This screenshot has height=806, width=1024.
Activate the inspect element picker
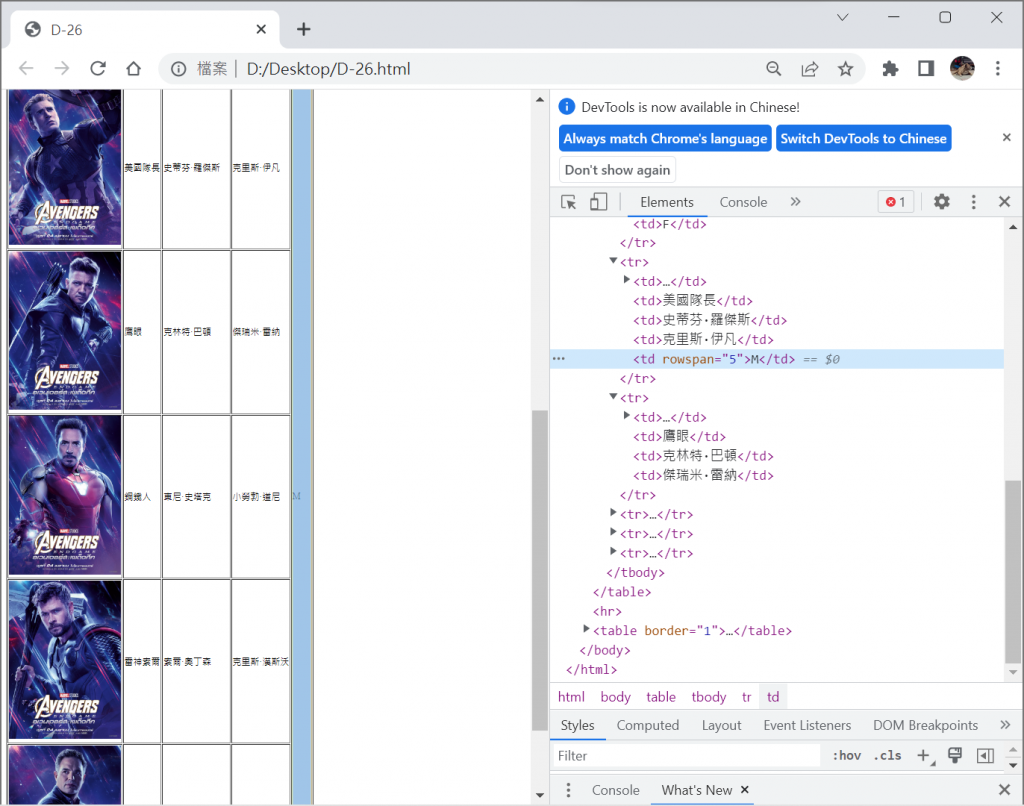pyautogui.click(x=569, y=202)
